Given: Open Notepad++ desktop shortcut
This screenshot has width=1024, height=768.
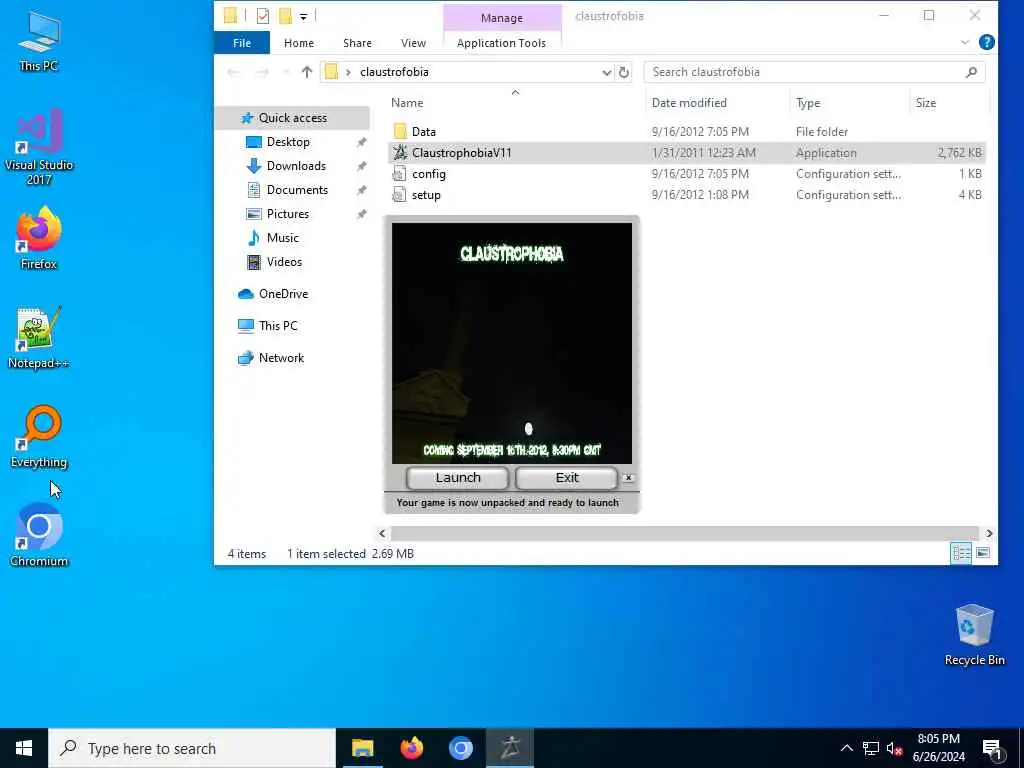Looking at the screenshot, I should 39,338.
